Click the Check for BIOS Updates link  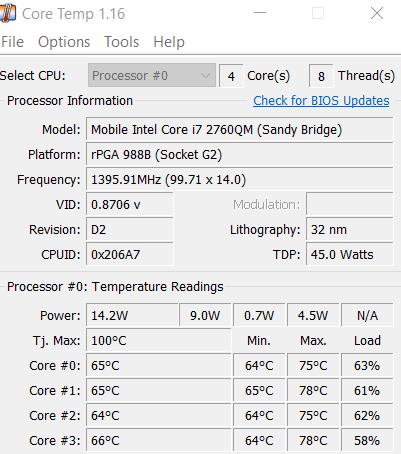(321, 100)
